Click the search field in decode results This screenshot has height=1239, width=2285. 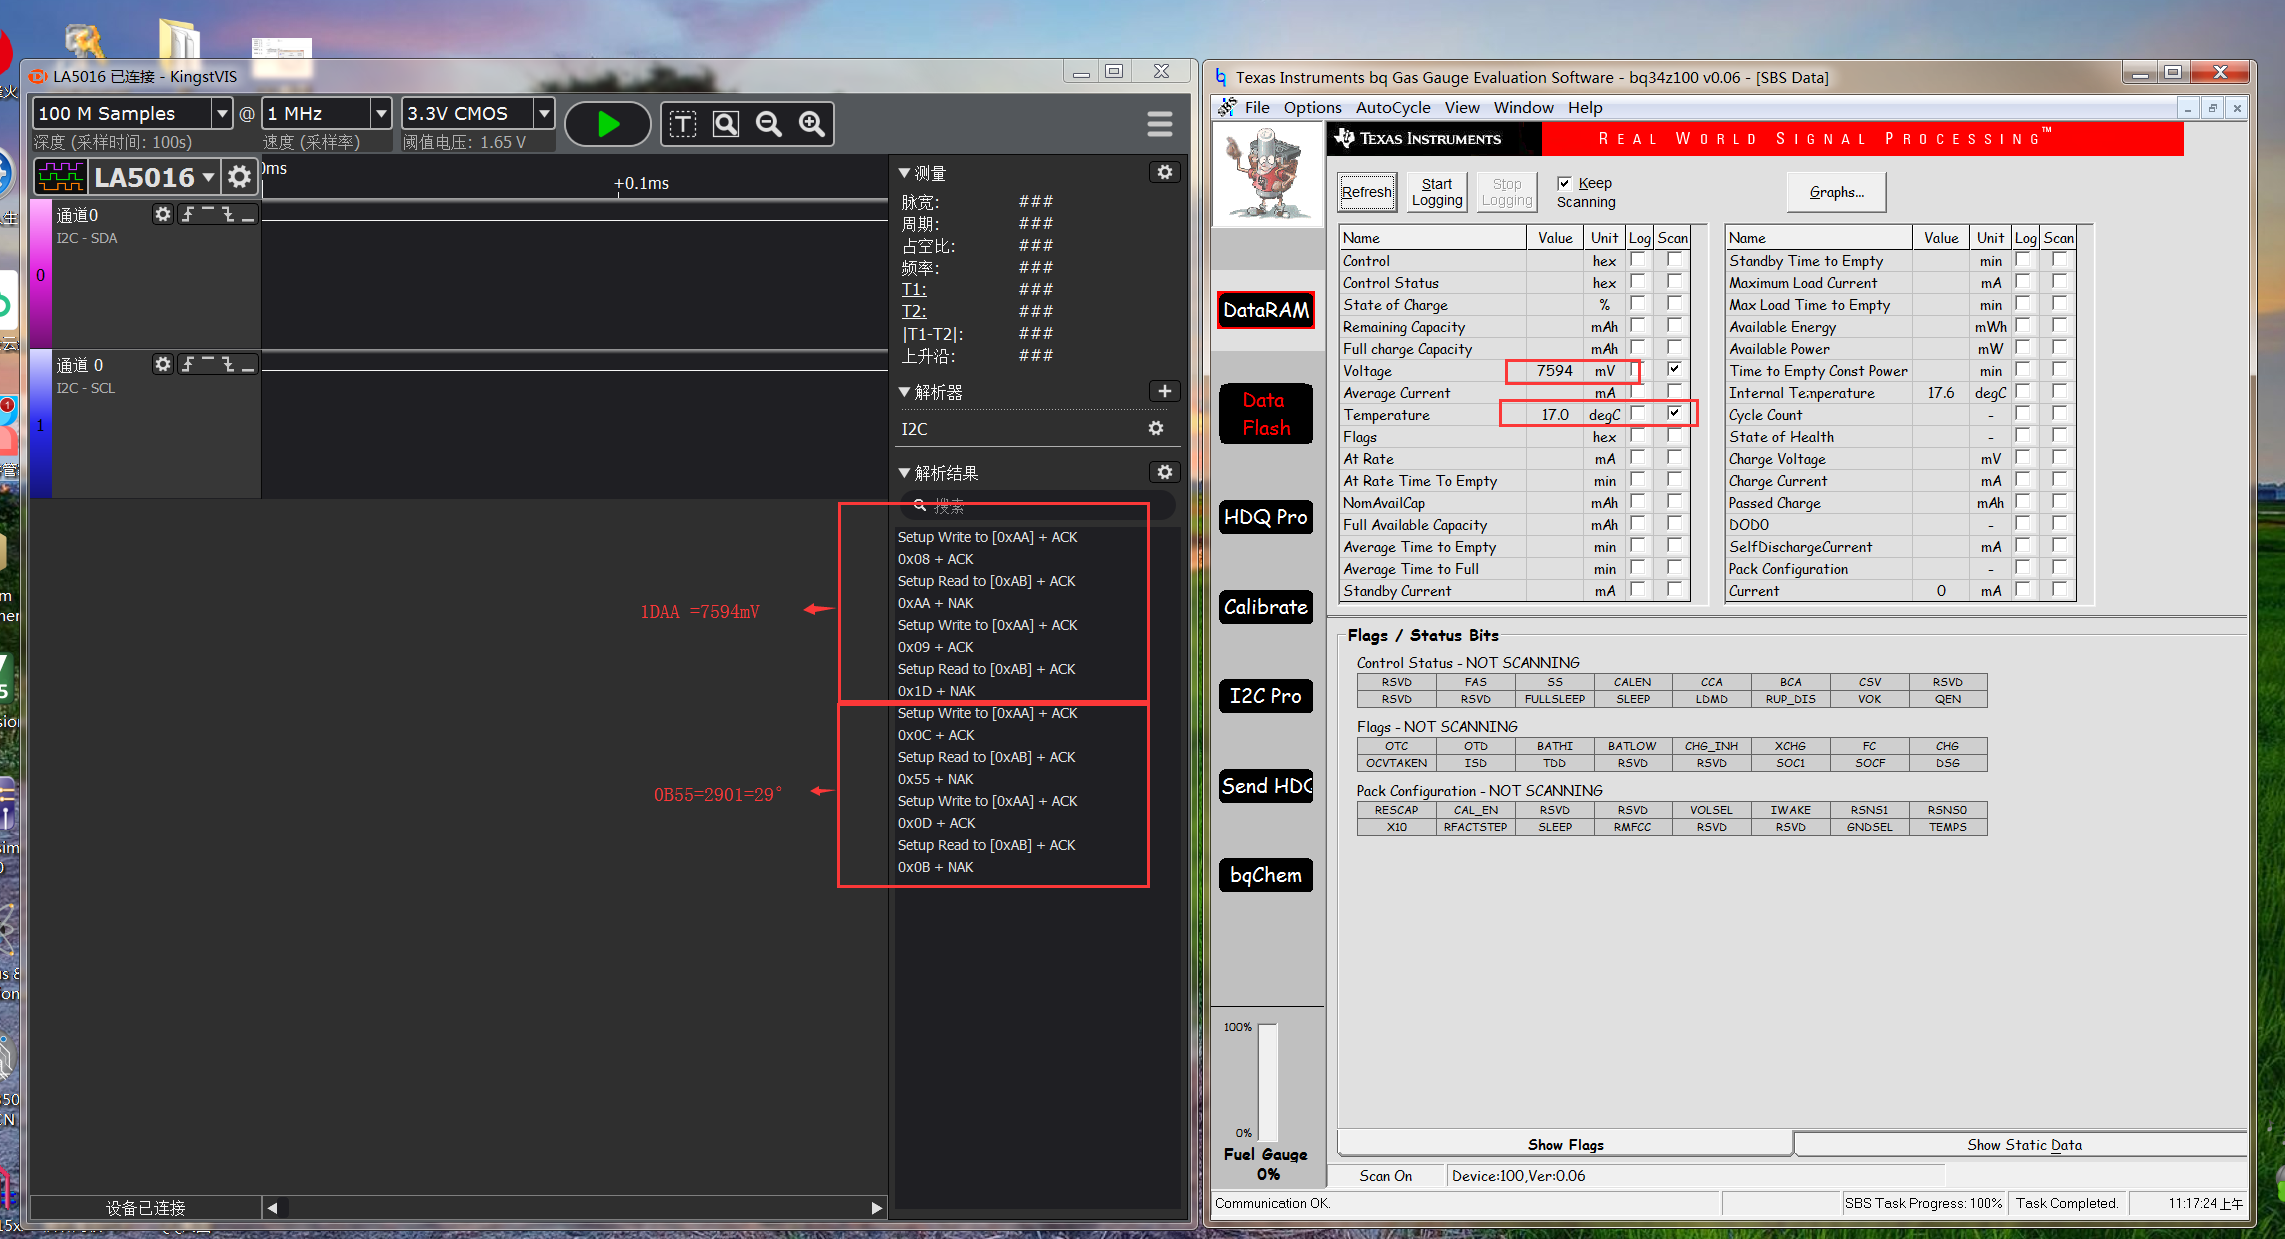point(1040,506)
